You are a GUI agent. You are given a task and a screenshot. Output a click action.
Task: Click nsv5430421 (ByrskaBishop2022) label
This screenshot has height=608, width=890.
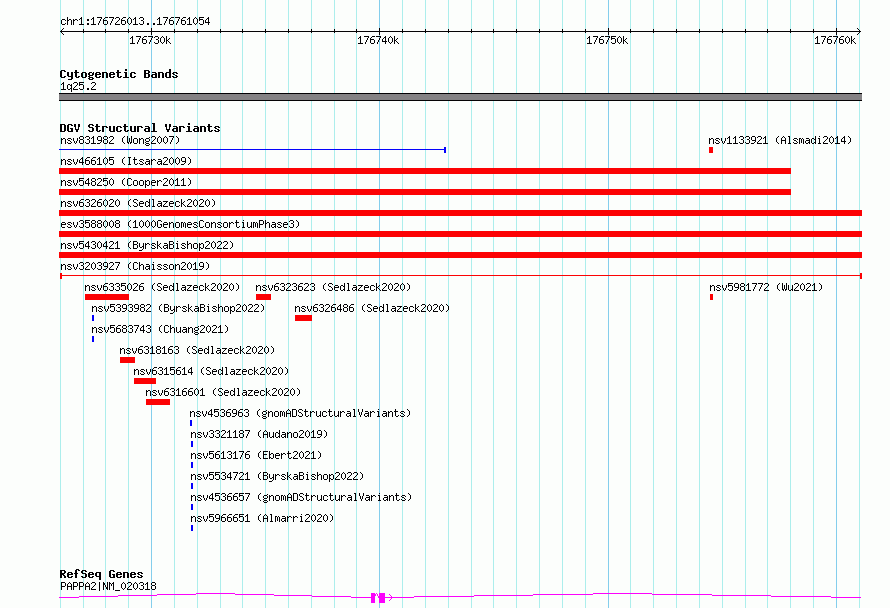147,245
